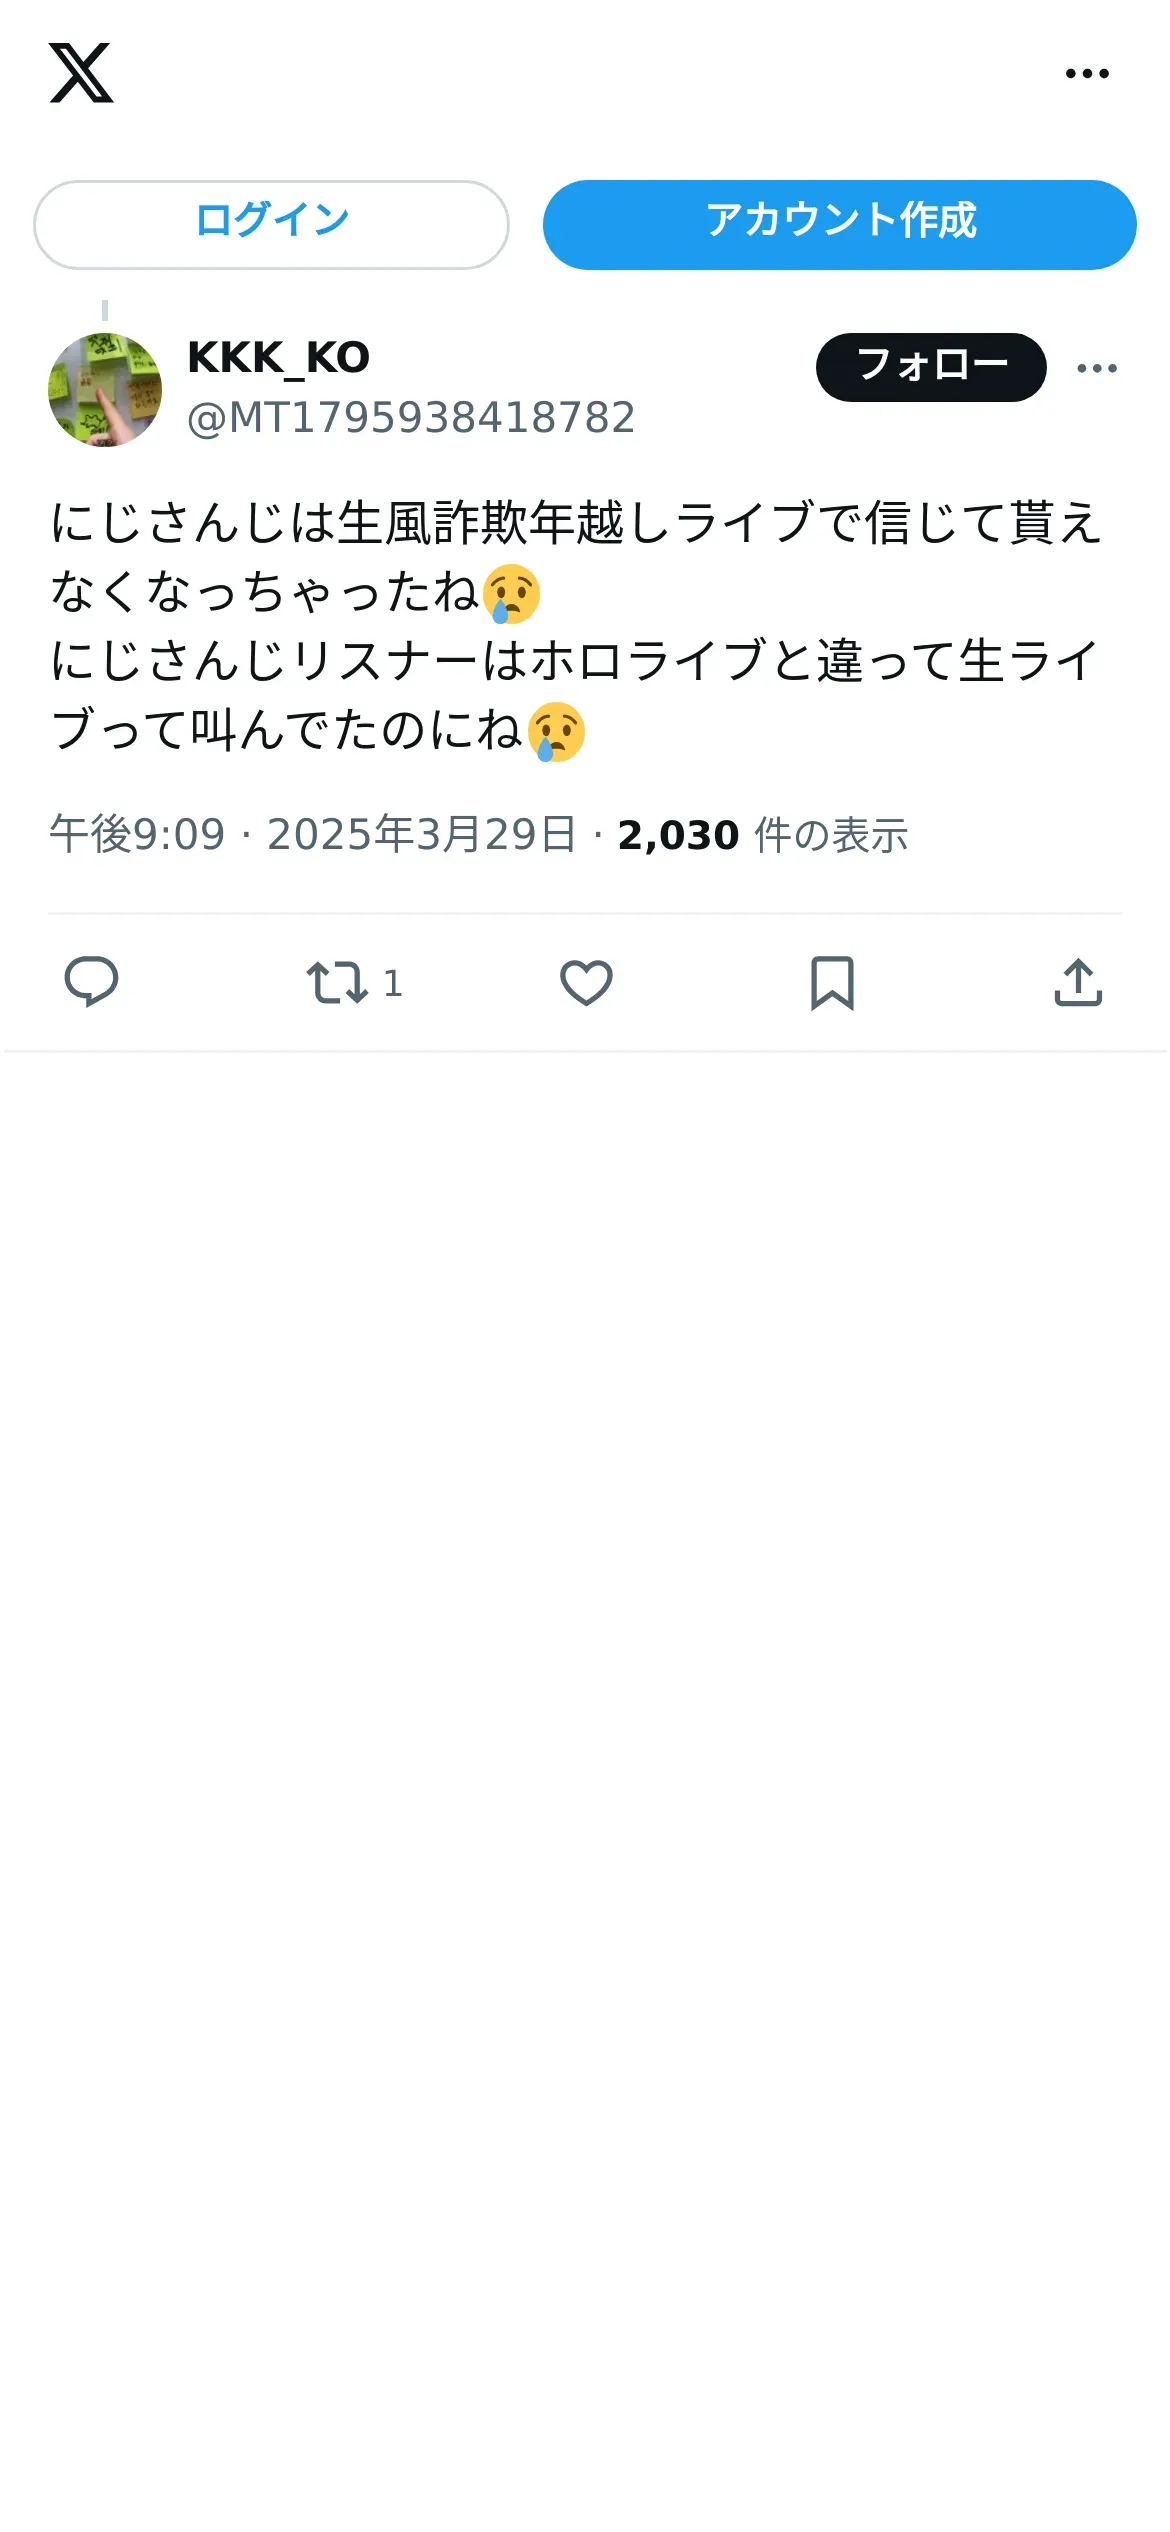Click the repost count number 1
Viewport: 1170px width, 2532px height.
[393, 983]
